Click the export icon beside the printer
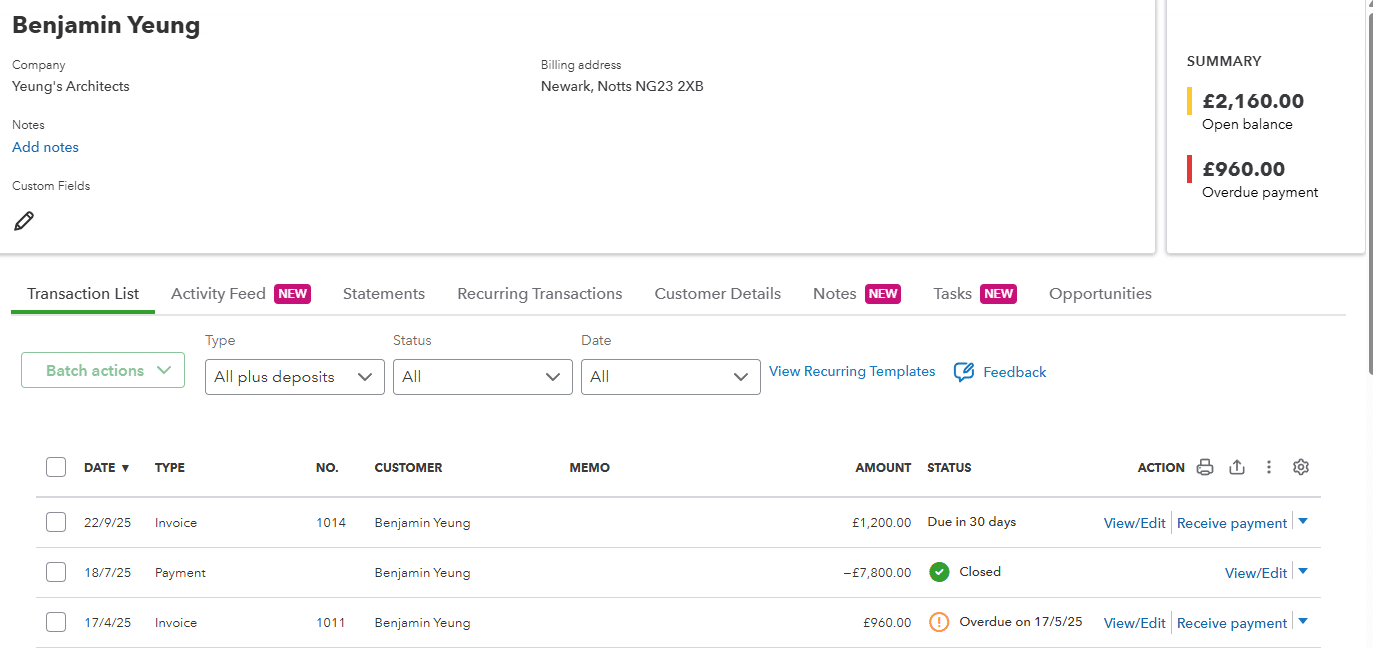This screenshot has height=648, width=1373. (x=1237, y=467)
